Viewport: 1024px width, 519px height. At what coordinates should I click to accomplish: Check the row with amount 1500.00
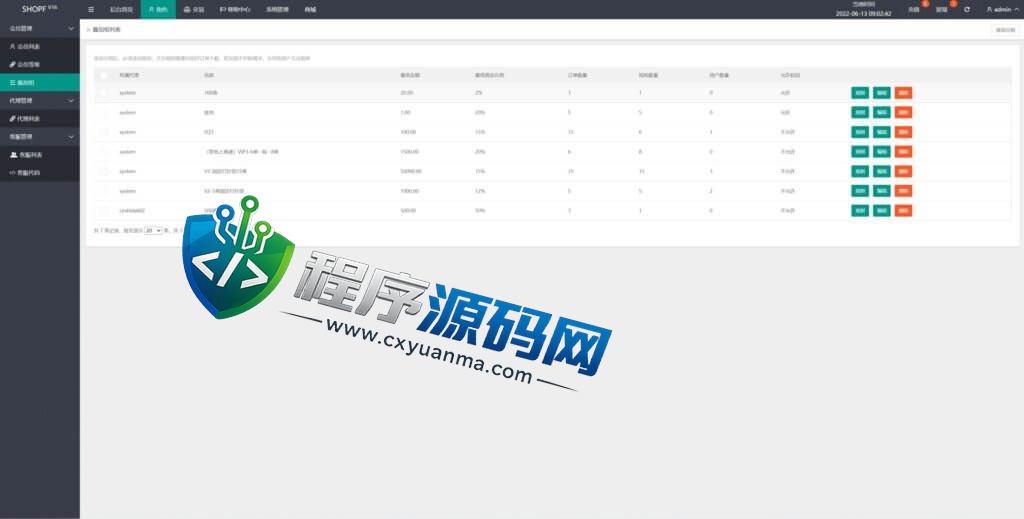click(x=103, y=151)
